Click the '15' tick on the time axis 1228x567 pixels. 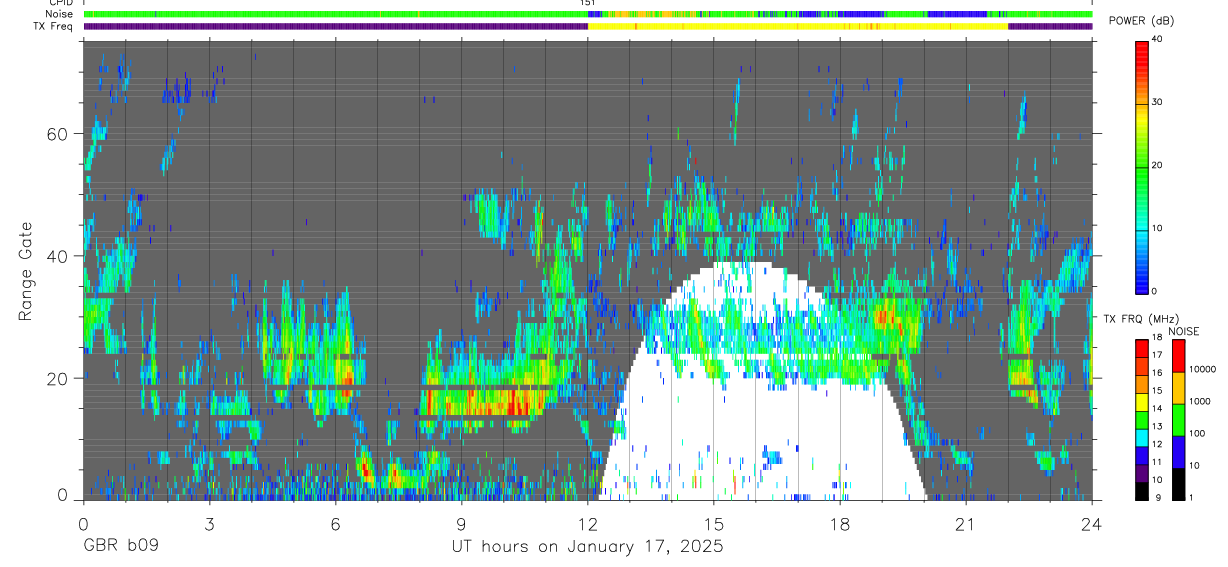tap(714, 523)
